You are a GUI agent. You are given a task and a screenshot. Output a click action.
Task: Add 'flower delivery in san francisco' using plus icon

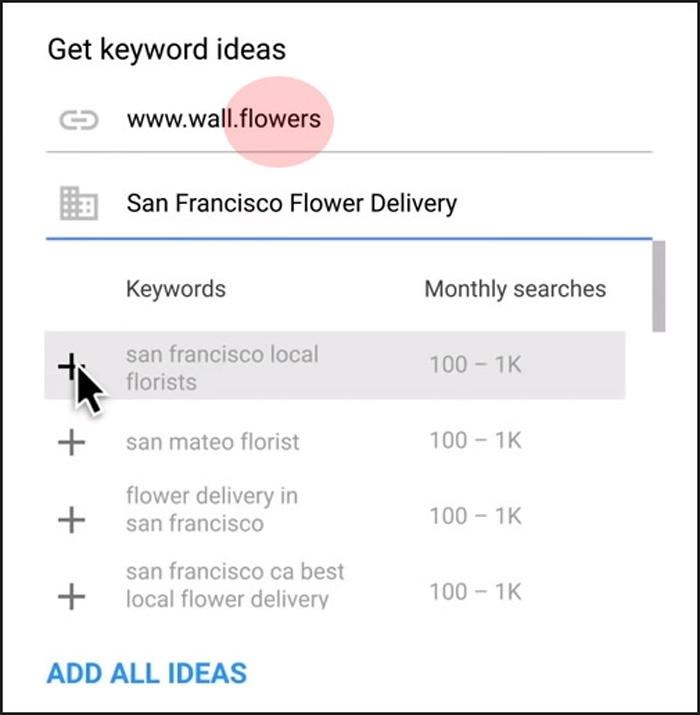[x=72, y=519]
